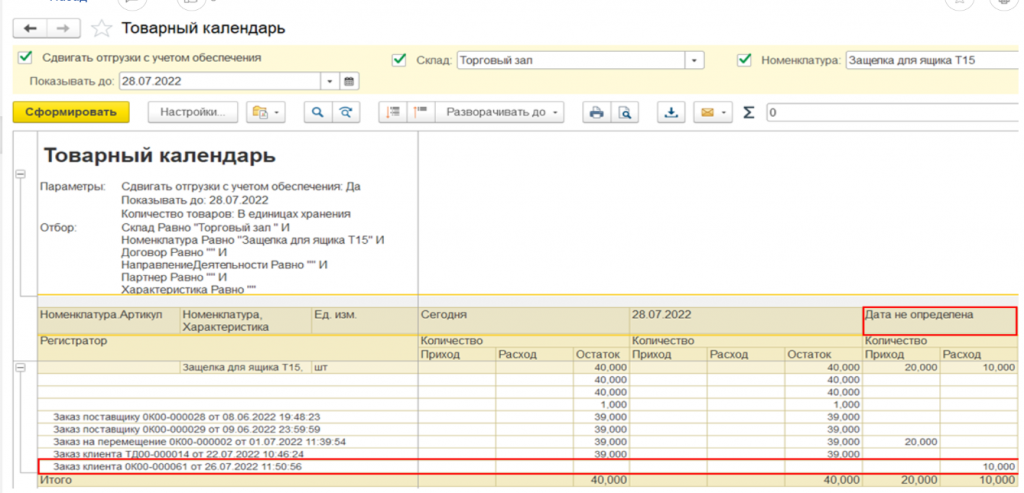Click the back navigation arrow
This screenshot has height=493, width=1024.
tap(31, 27)
